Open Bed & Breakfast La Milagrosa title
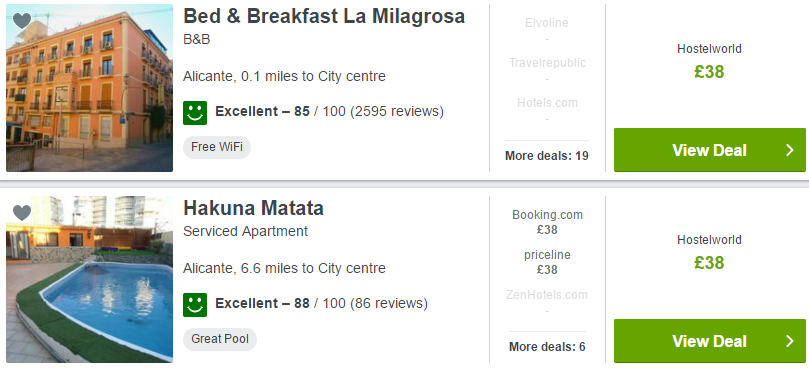Image resolution: width=809 pixels, height=368 pixels. coord(324,17)
